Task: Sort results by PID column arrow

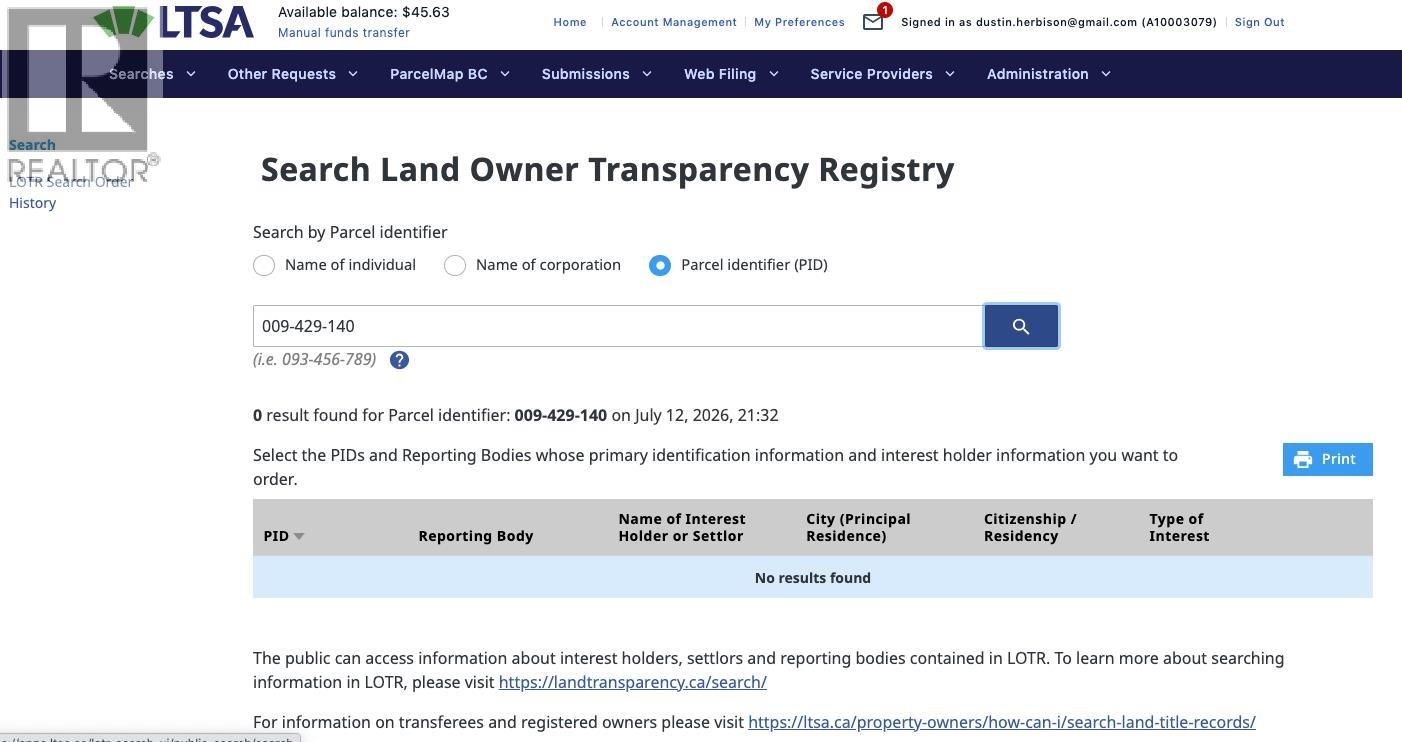Action: pos(298,537)
